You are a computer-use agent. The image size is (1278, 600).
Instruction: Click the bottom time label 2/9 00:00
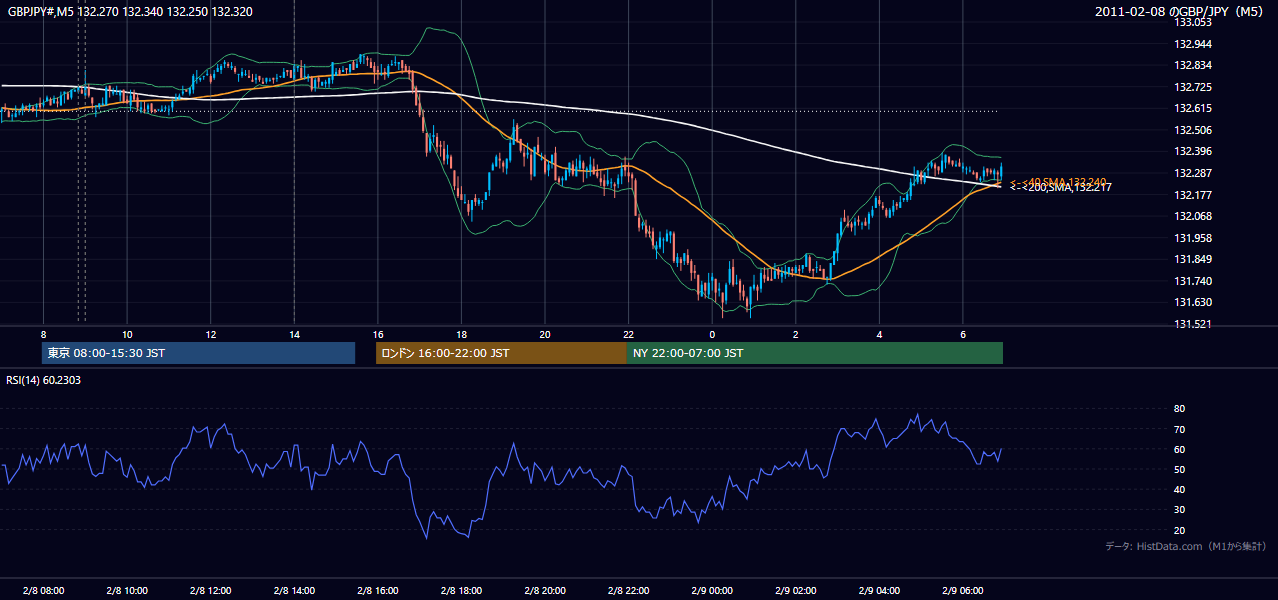pyautogui.click(x=712, y=590)
